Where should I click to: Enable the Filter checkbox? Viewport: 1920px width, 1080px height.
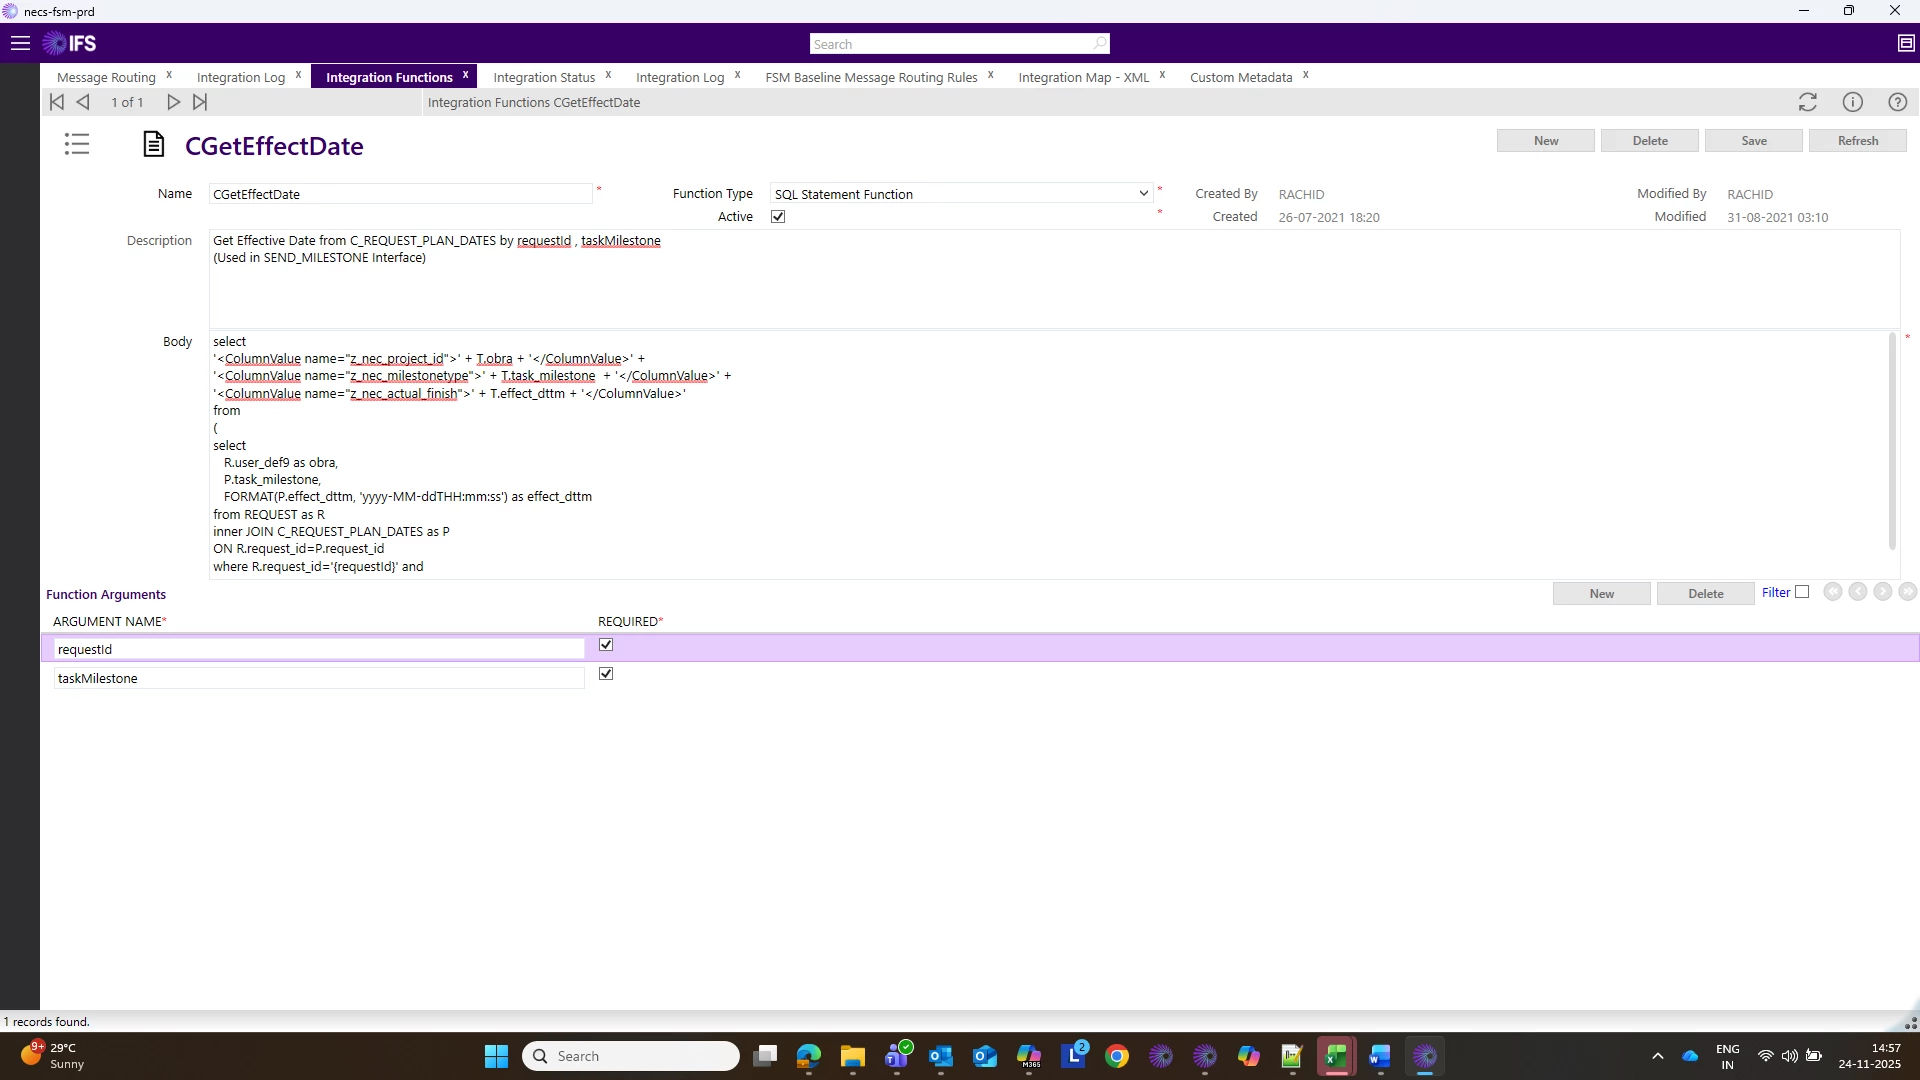tap(1802, 592)
